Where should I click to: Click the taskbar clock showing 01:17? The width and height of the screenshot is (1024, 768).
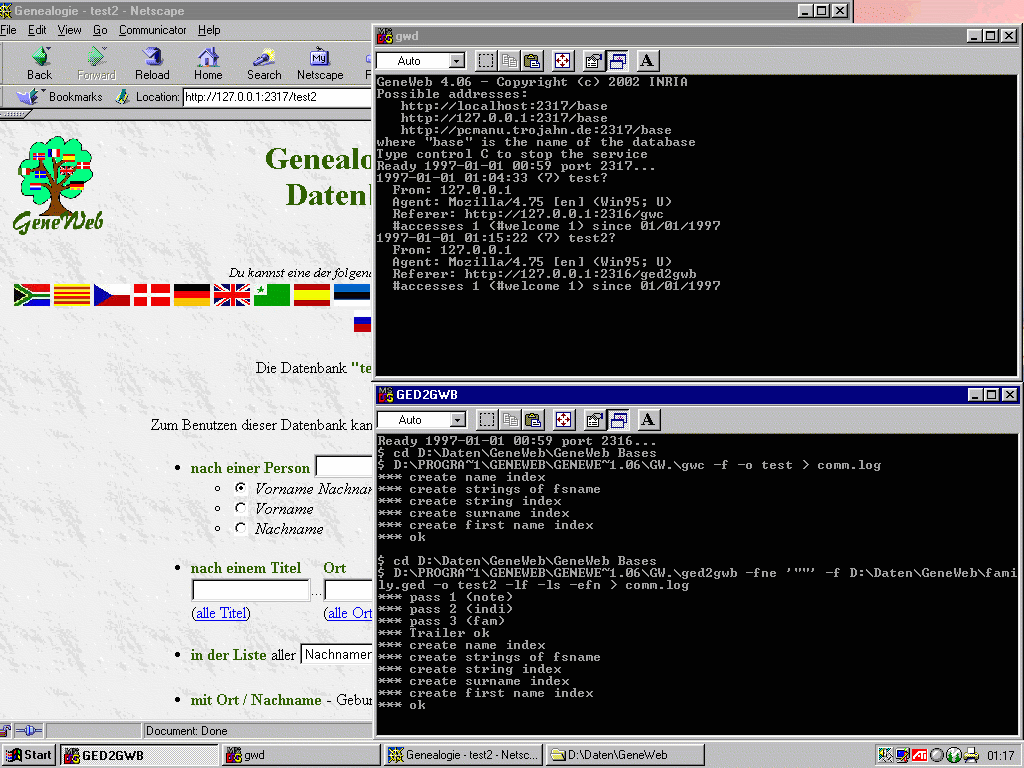1000,756
